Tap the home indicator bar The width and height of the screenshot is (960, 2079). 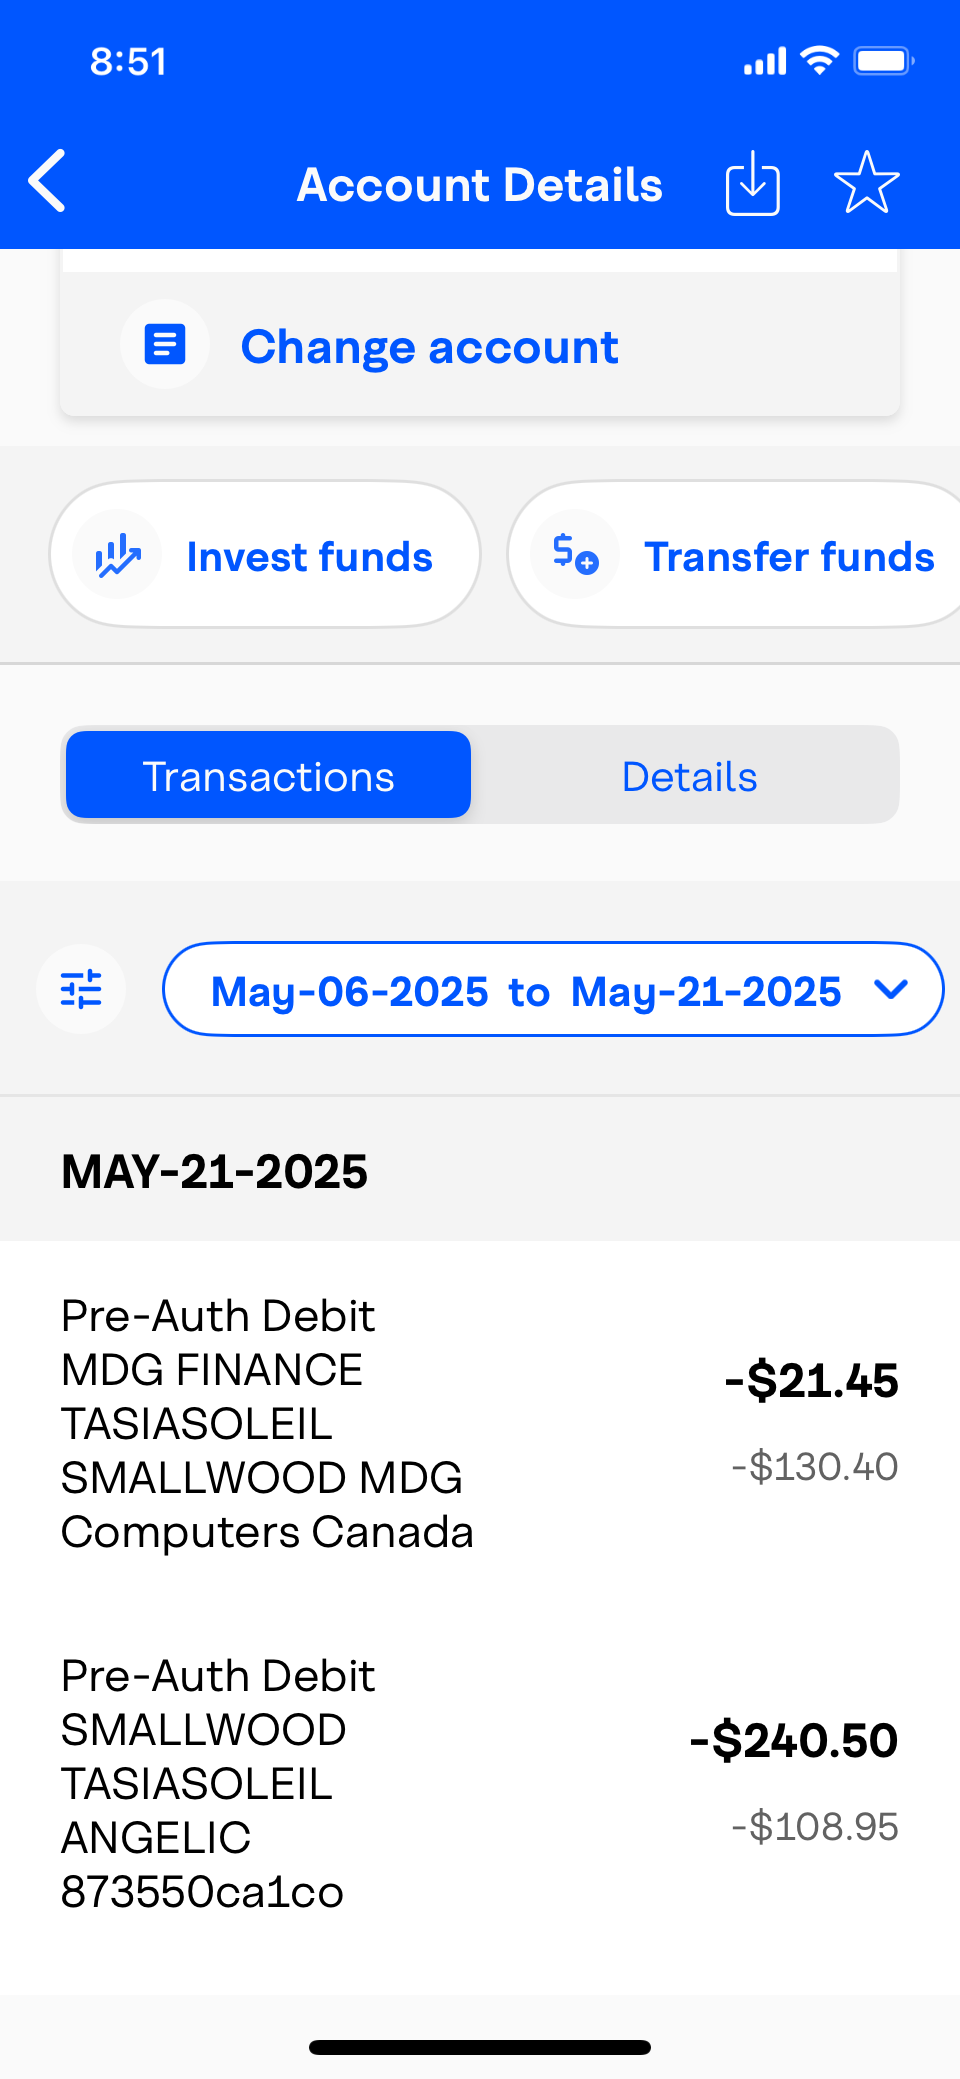coord(480,2047)
